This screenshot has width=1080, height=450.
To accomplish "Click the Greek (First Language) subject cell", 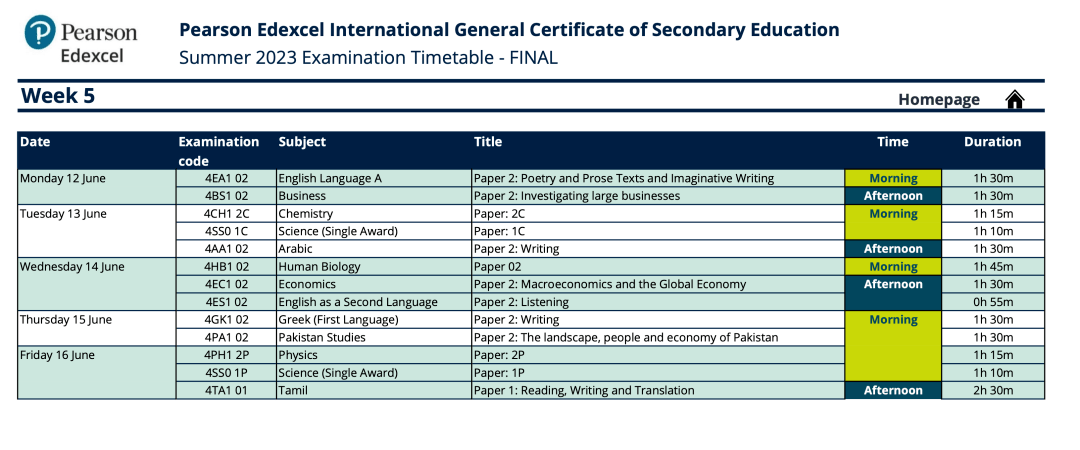I will (374, 320).
